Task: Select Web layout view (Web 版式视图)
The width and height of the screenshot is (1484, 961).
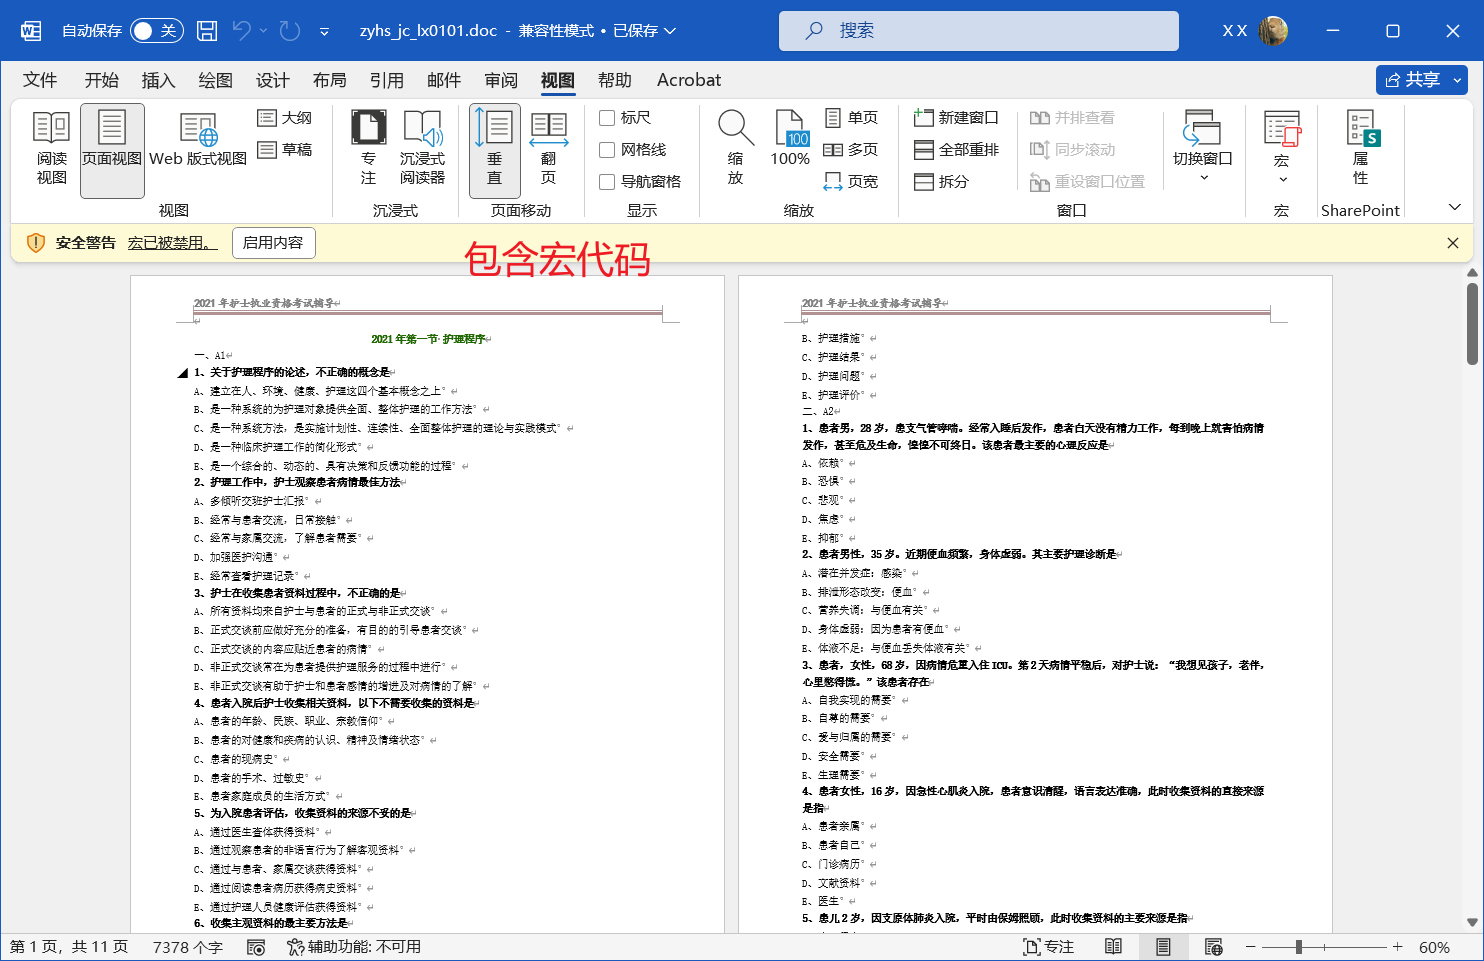Action: point(198,148)
